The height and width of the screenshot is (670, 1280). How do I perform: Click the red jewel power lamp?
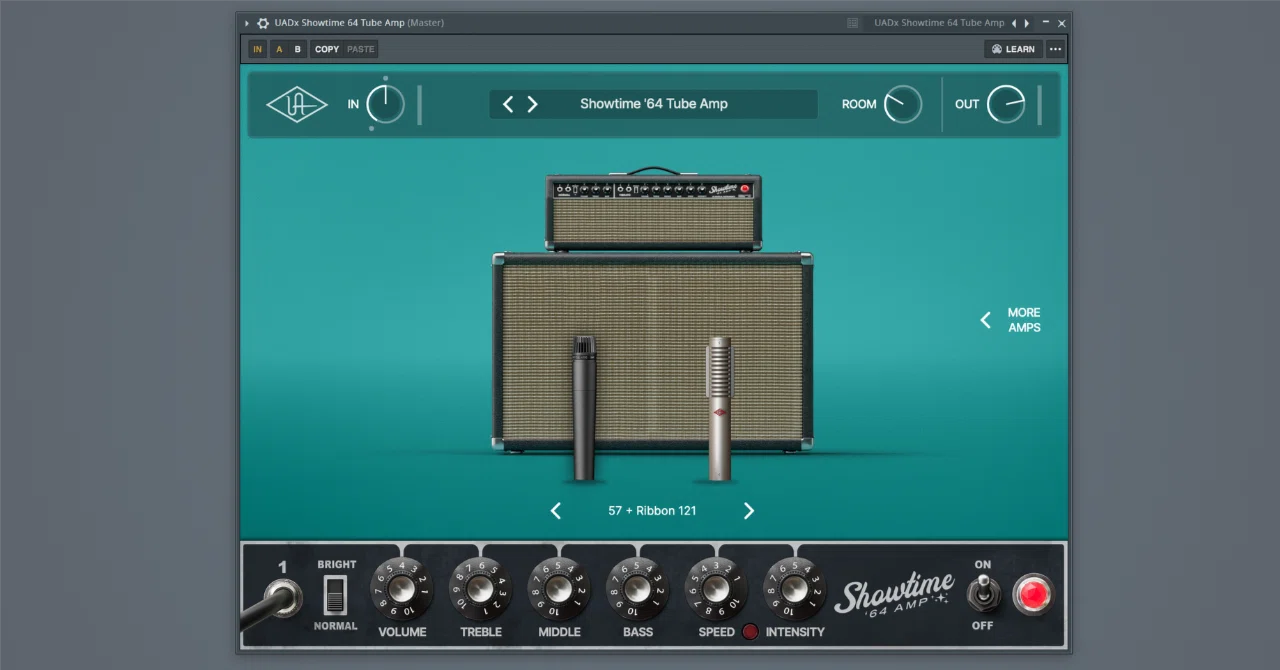coord(1033,594)
